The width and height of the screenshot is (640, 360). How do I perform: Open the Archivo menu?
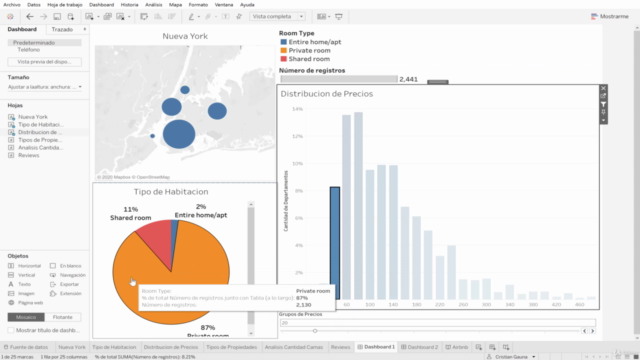click(12, 4)
